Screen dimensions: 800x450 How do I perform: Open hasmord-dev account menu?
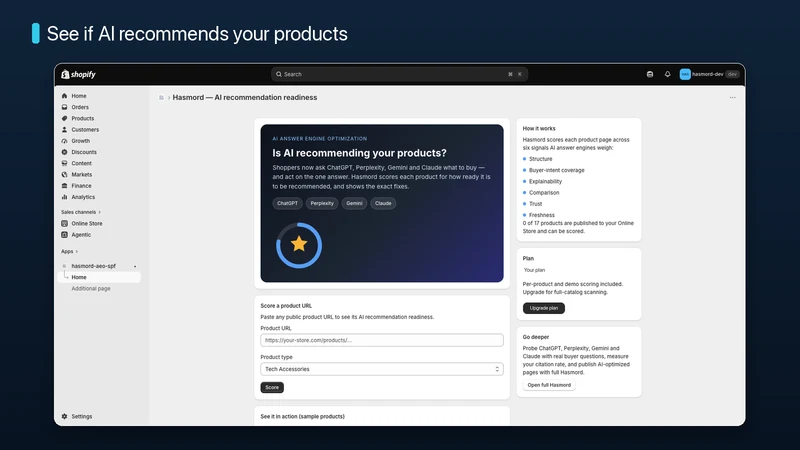tap(709, 74)
